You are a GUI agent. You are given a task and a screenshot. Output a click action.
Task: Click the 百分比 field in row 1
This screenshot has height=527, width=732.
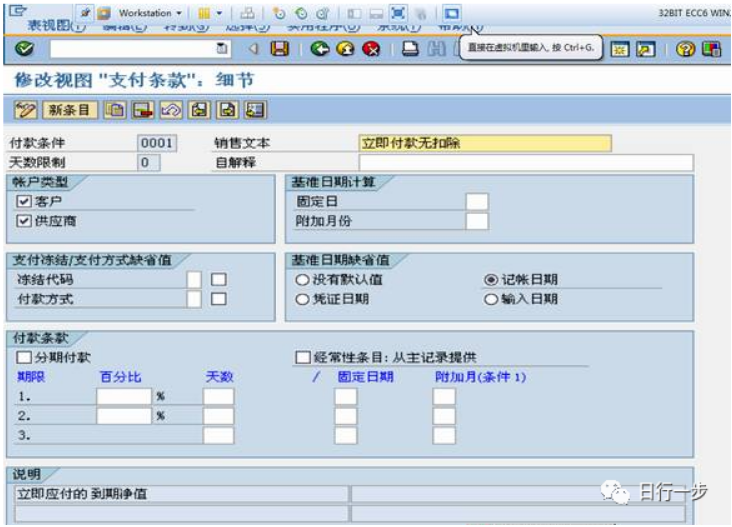(x=124, y=396)
